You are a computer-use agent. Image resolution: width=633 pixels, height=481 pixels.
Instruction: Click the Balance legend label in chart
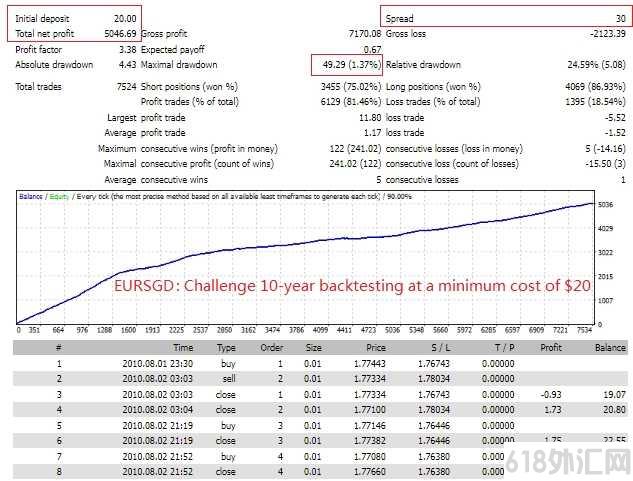31,197
